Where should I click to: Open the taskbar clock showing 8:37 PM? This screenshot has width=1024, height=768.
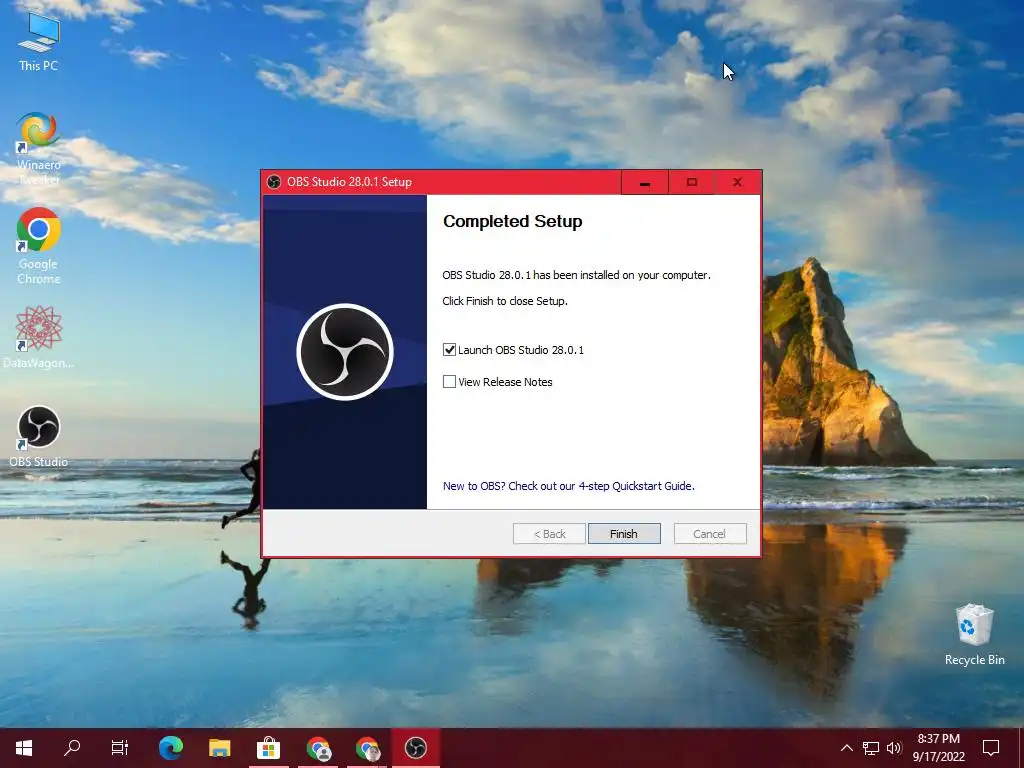click(938, 748)
